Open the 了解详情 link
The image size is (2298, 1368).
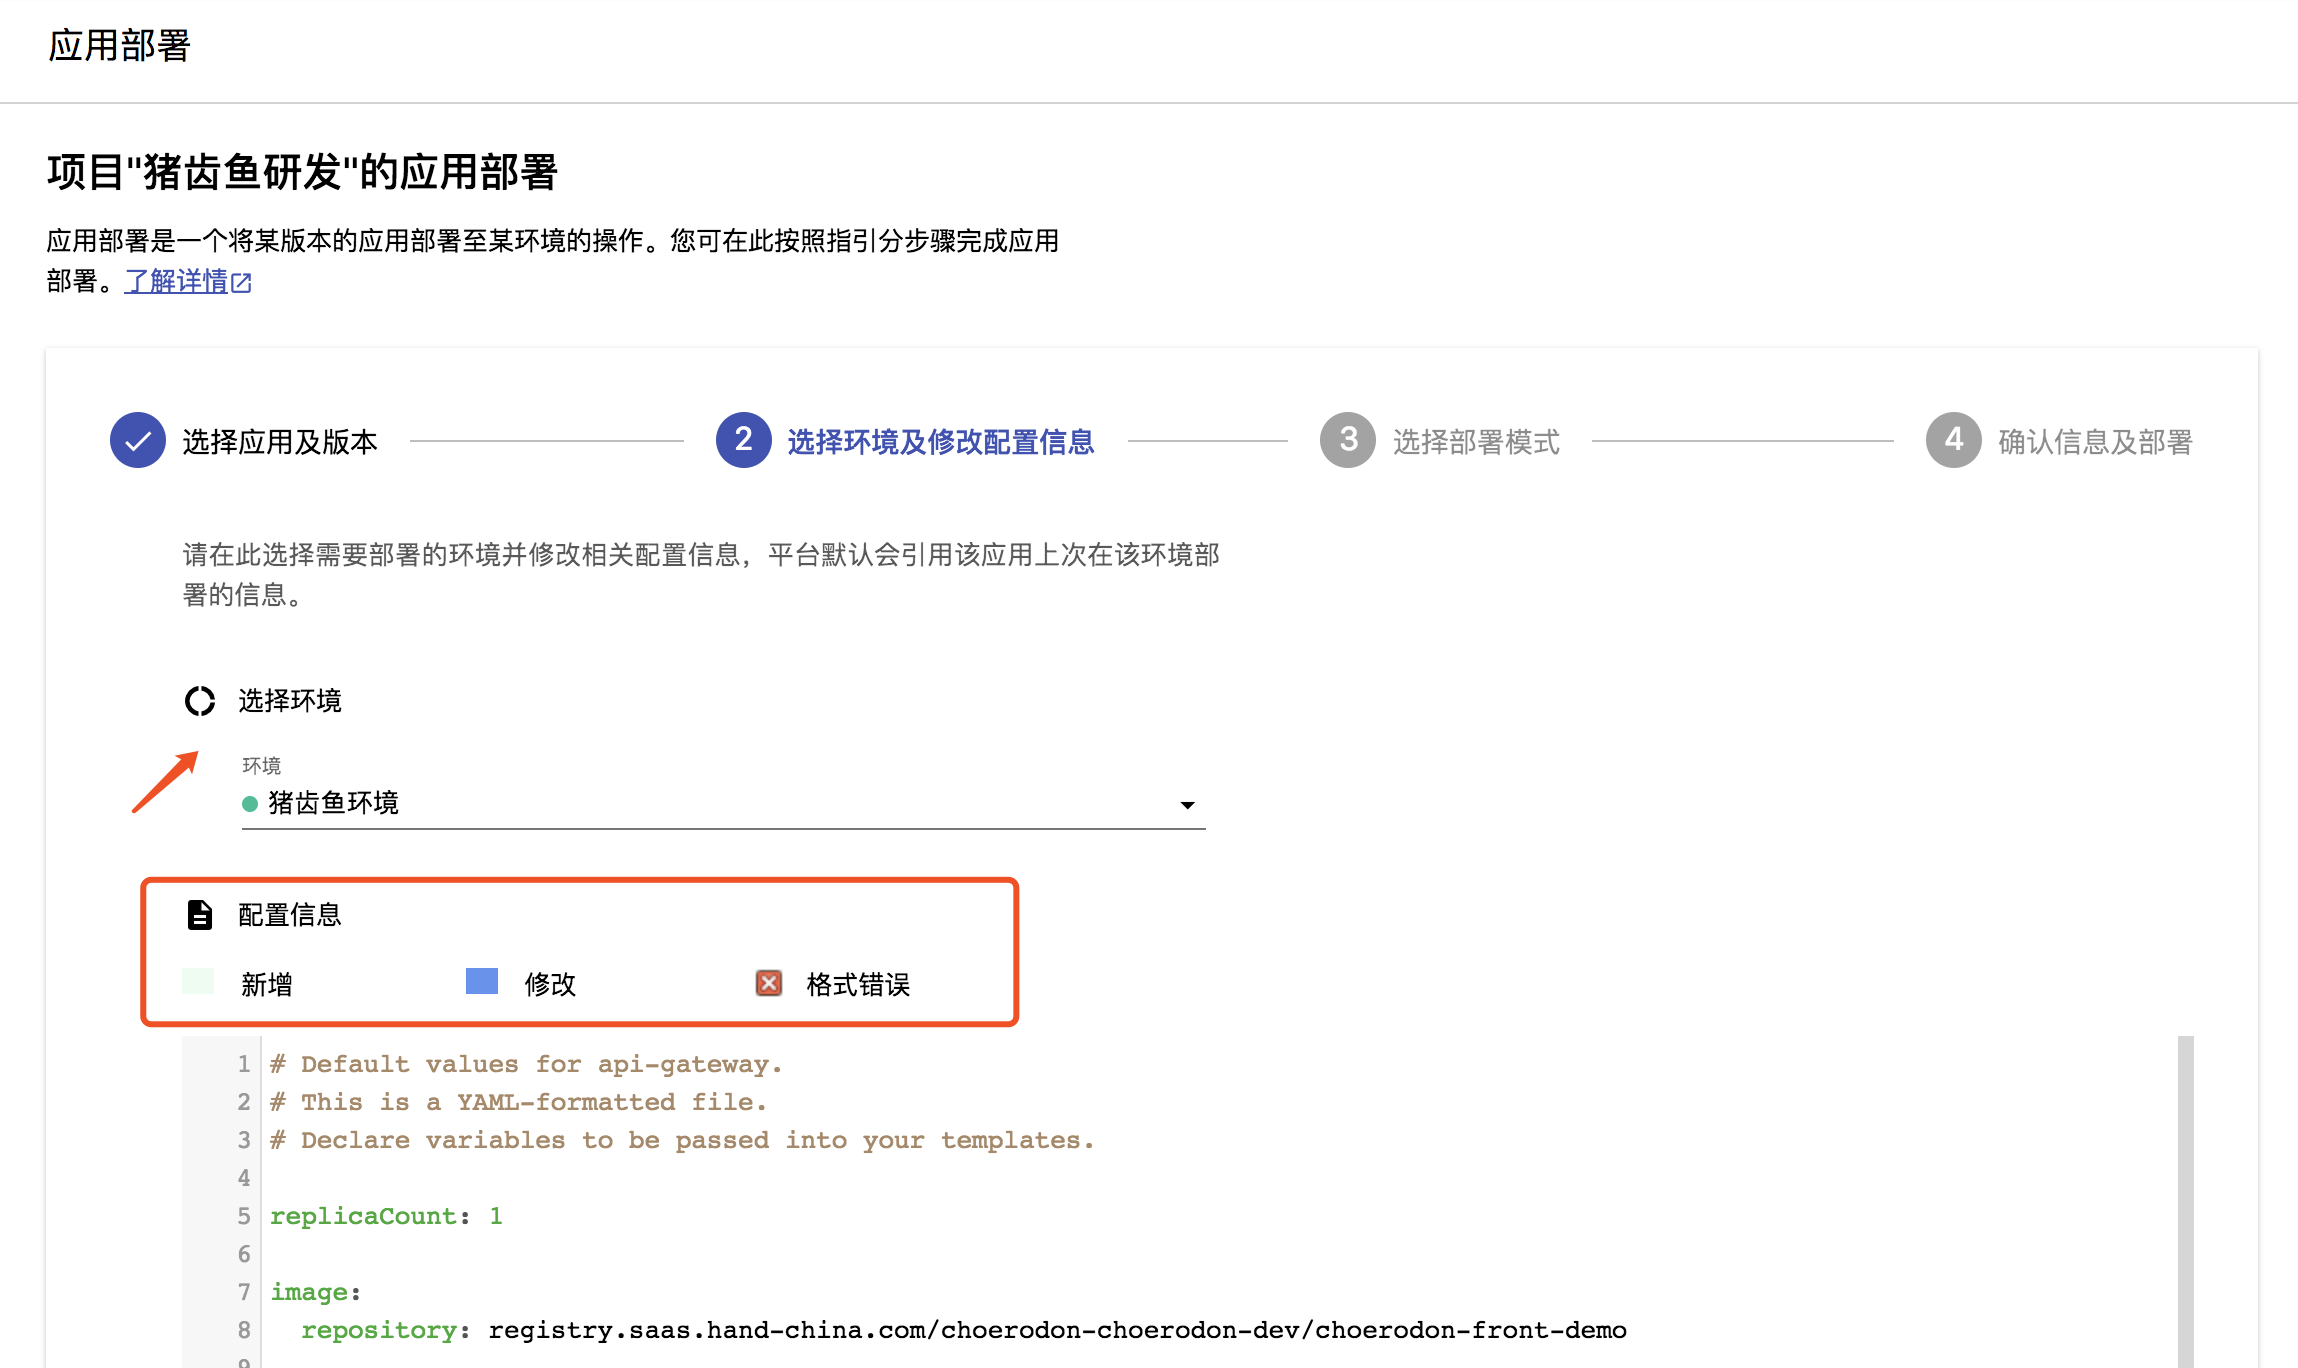pos(176,281)
